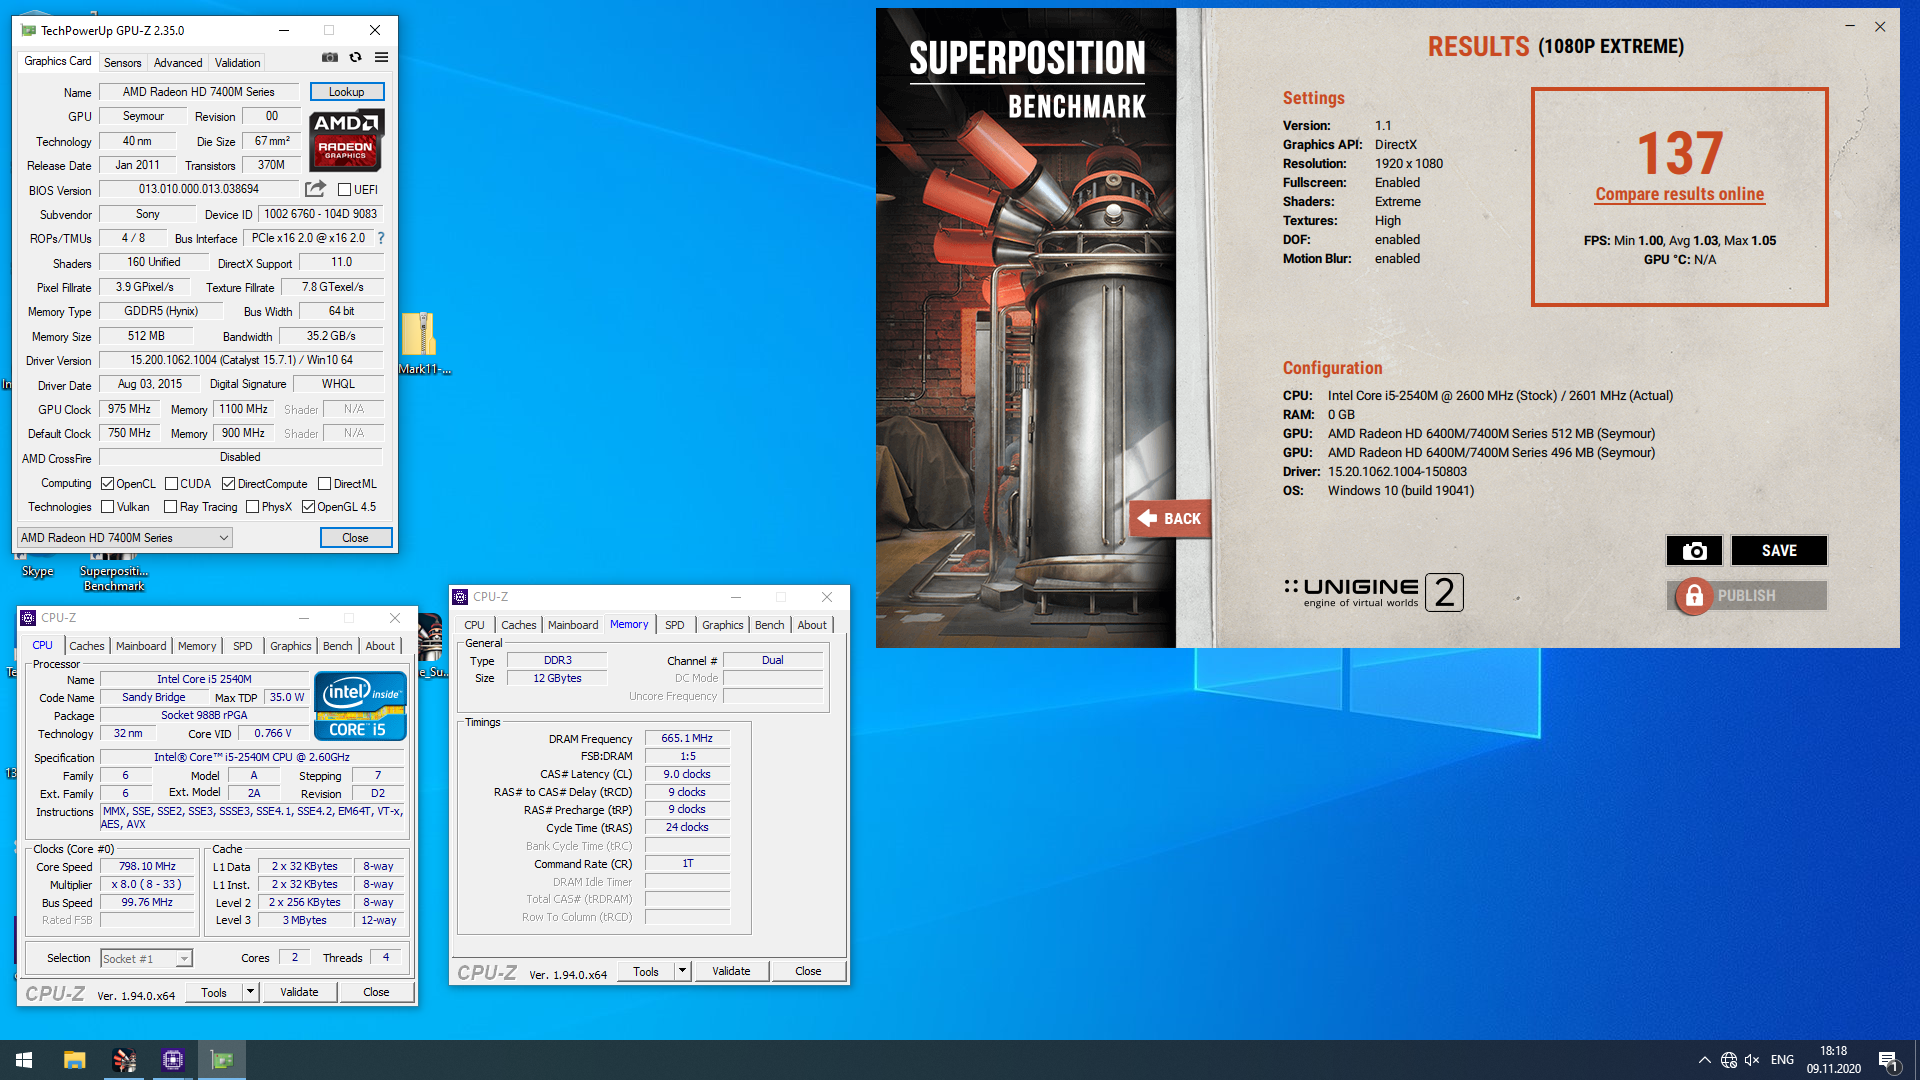Click the AMD Radeon Graphics logo
Image resolution: width=1920 pixels, height=1080 pixels.
346,139
